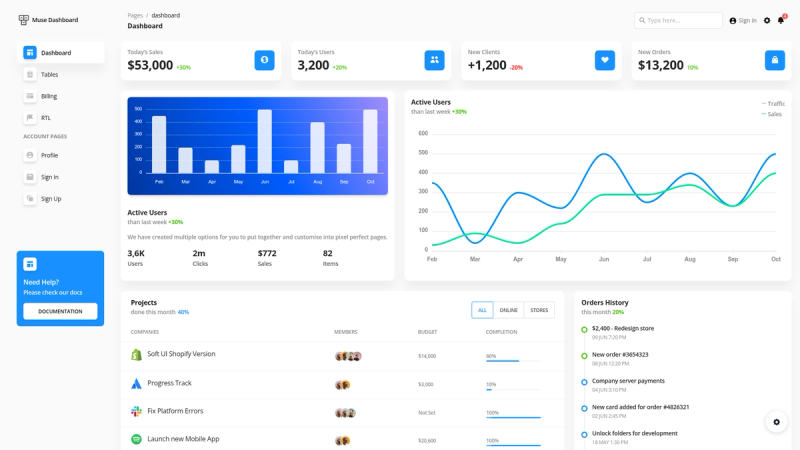Click New card added for order #4826321
Viewport: 800px width, 450px height.
(x=640, y=407)
